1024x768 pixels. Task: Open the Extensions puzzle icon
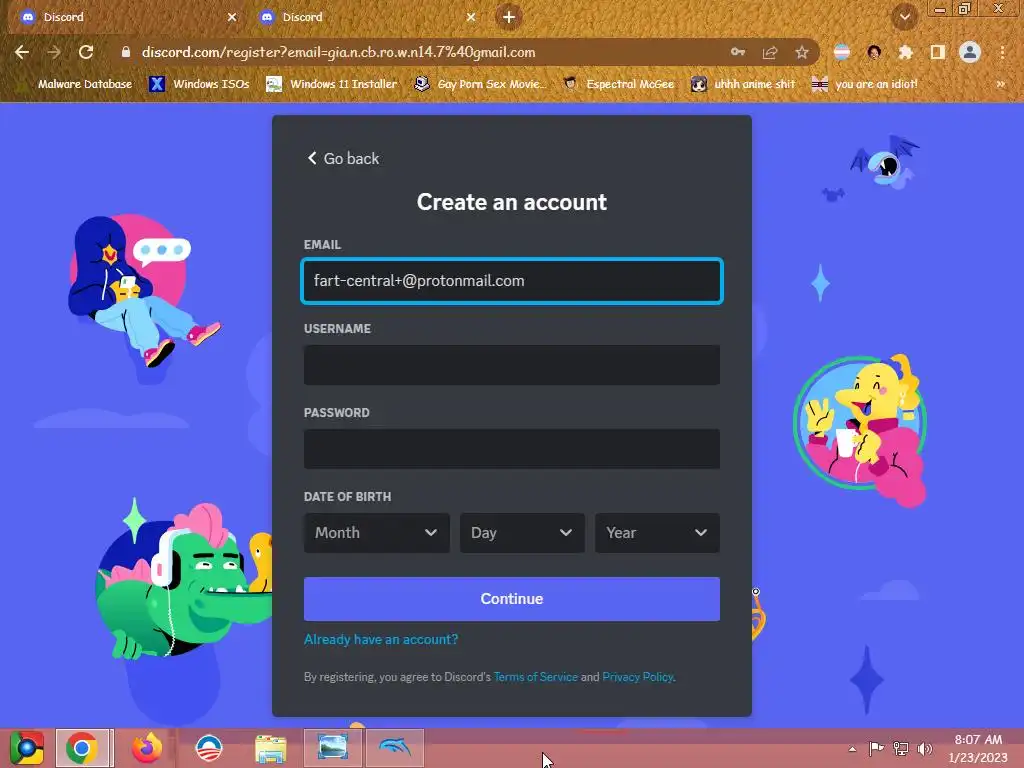[x=905, y=52]
